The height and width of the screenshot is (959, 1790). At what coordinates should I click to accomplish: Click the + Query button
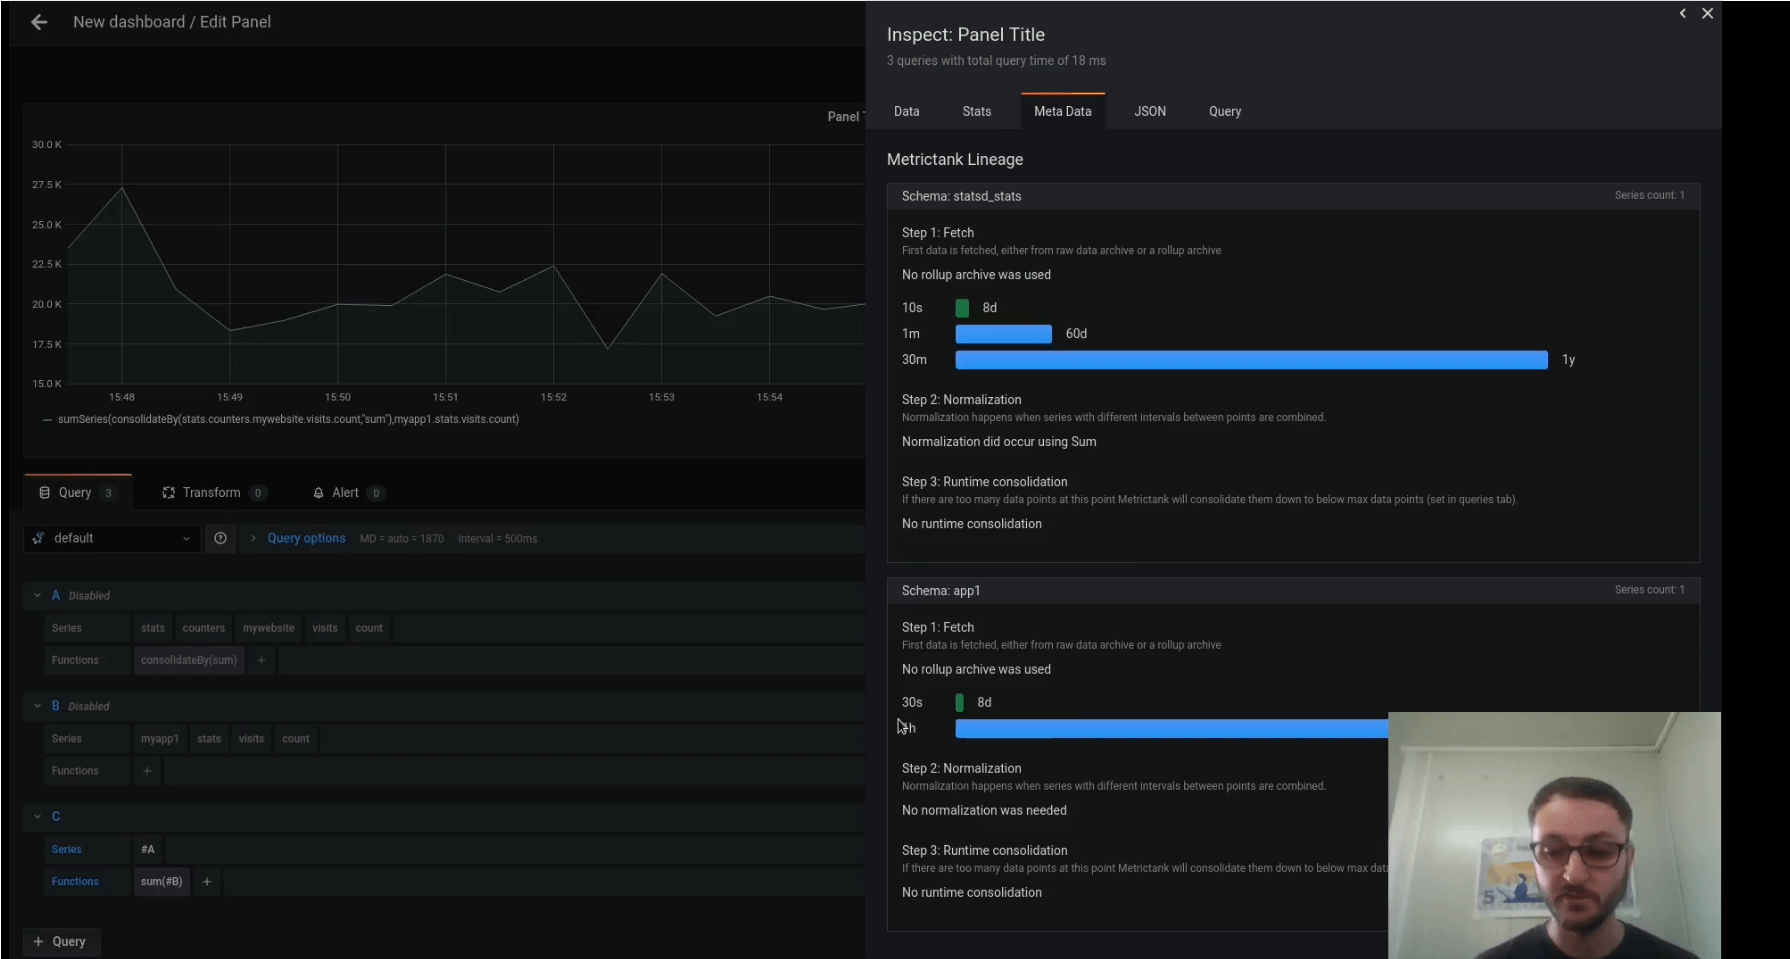[60, 942]
